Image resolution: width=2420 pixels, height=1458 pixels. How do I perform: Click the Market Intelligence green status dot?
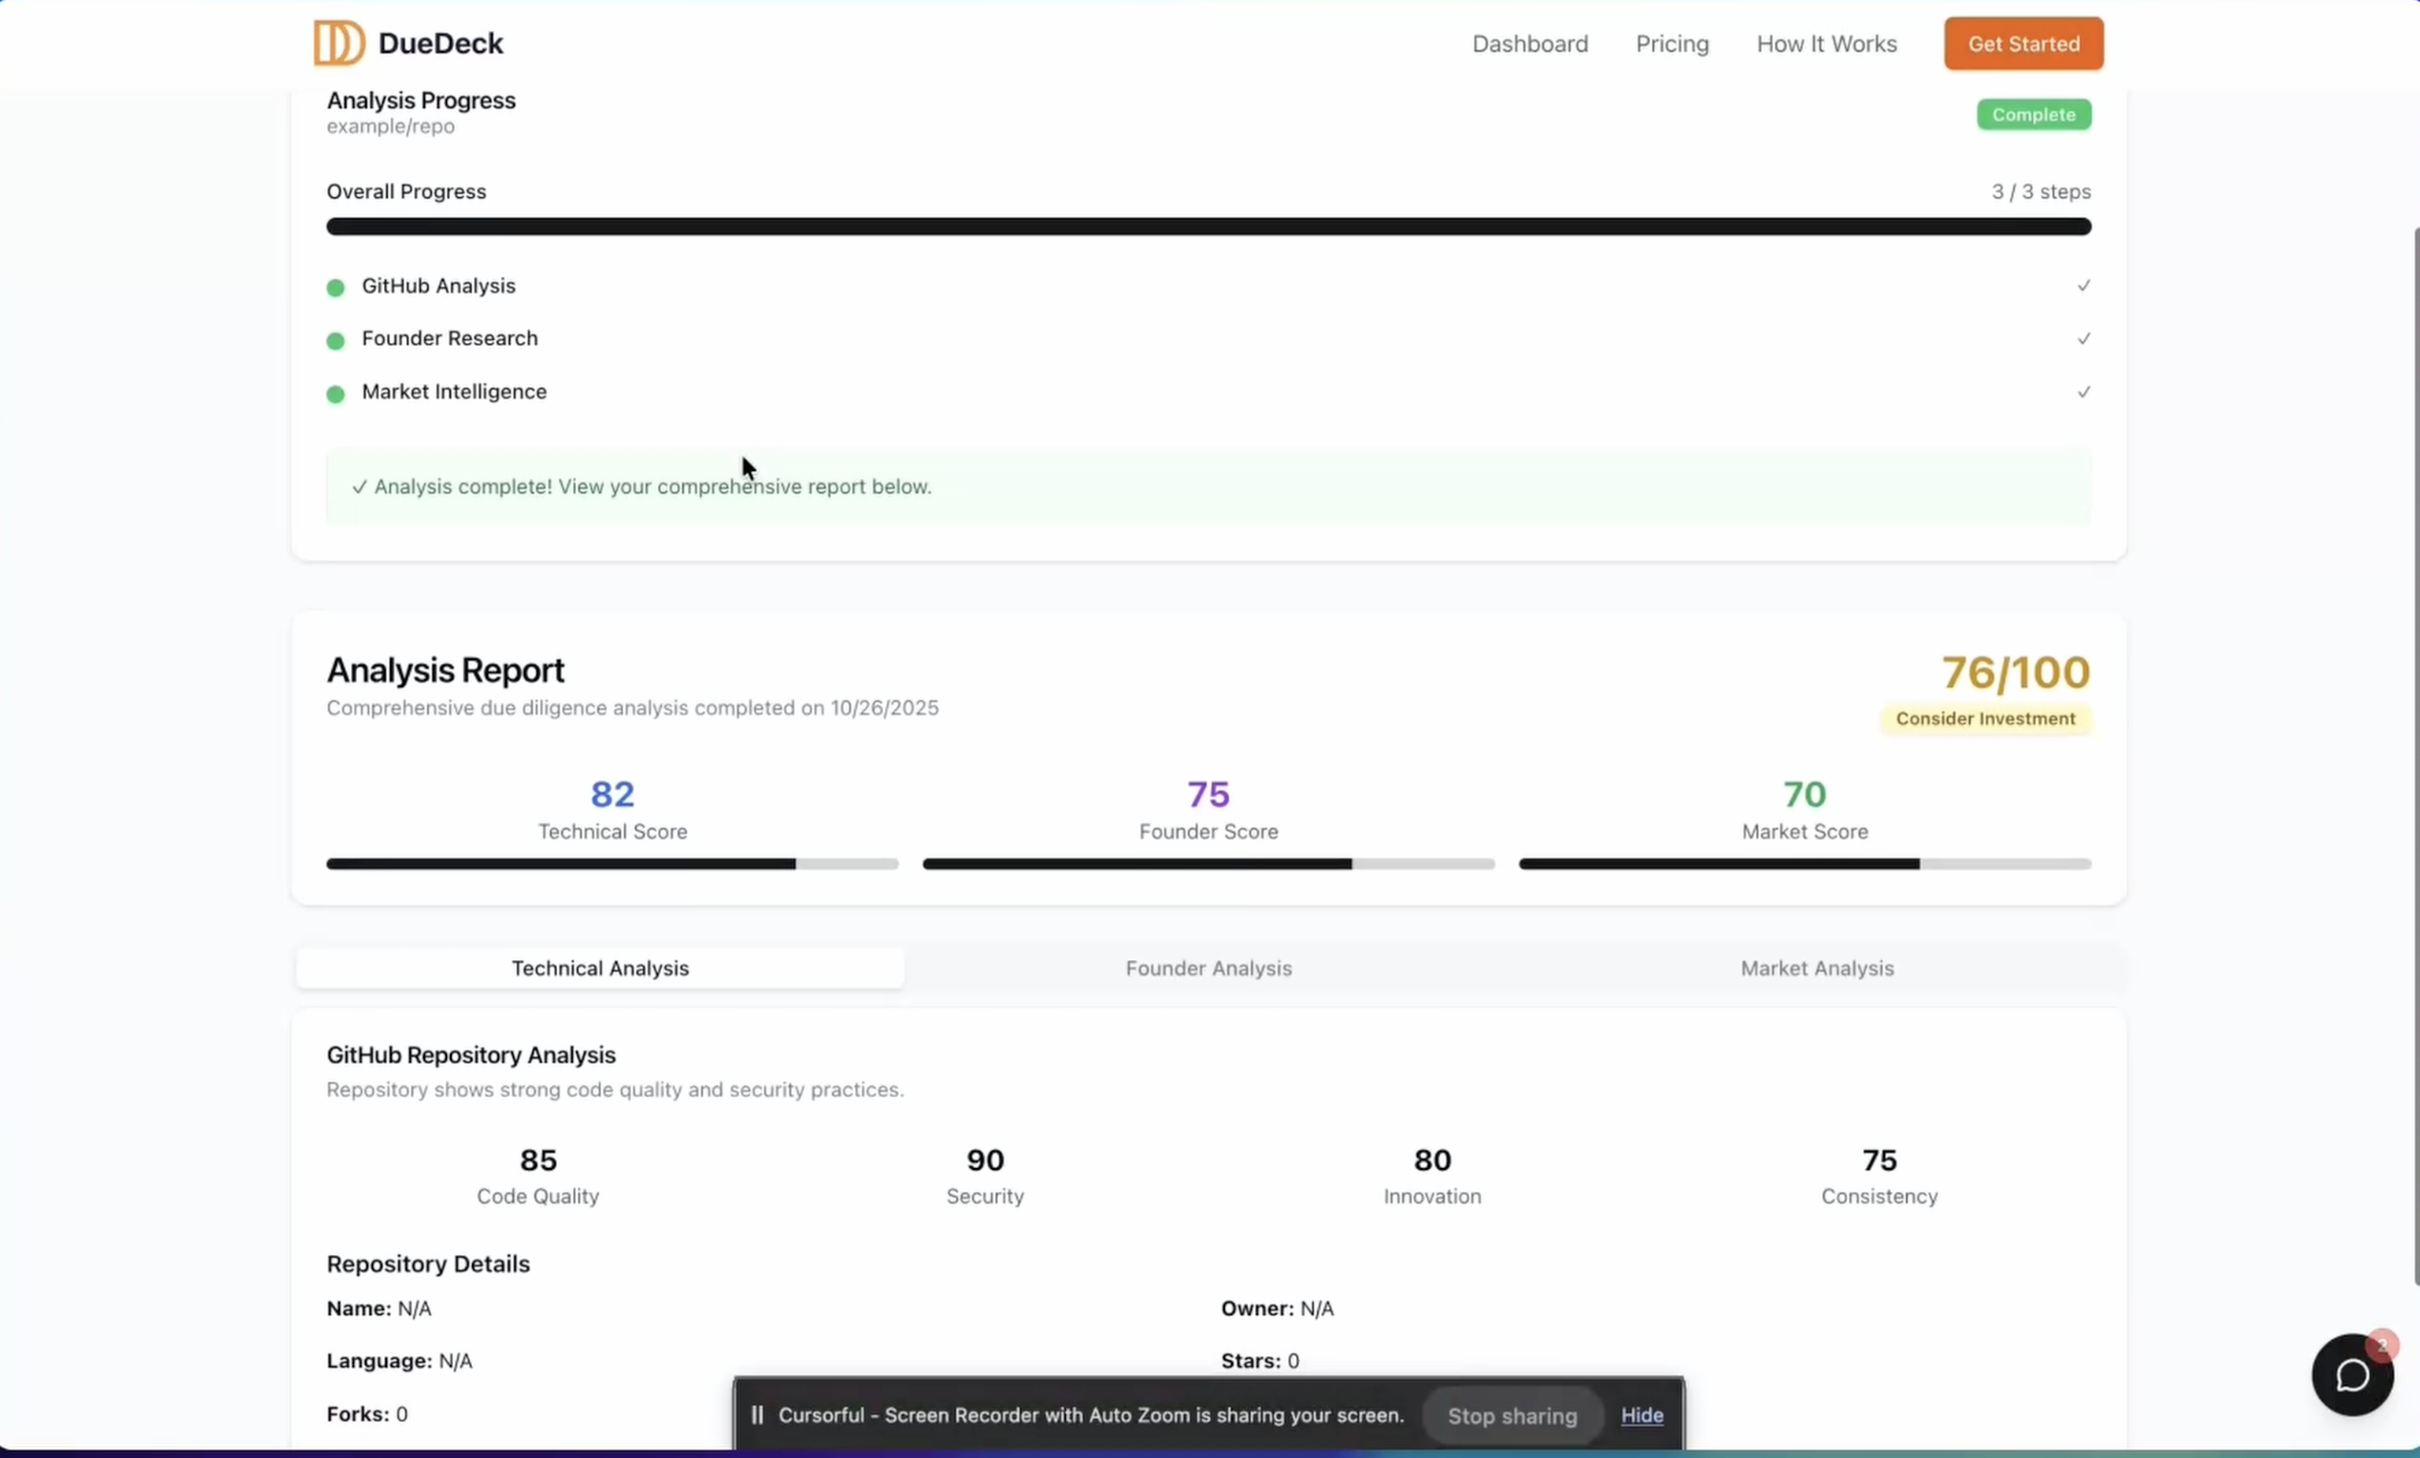click(336, 394)
